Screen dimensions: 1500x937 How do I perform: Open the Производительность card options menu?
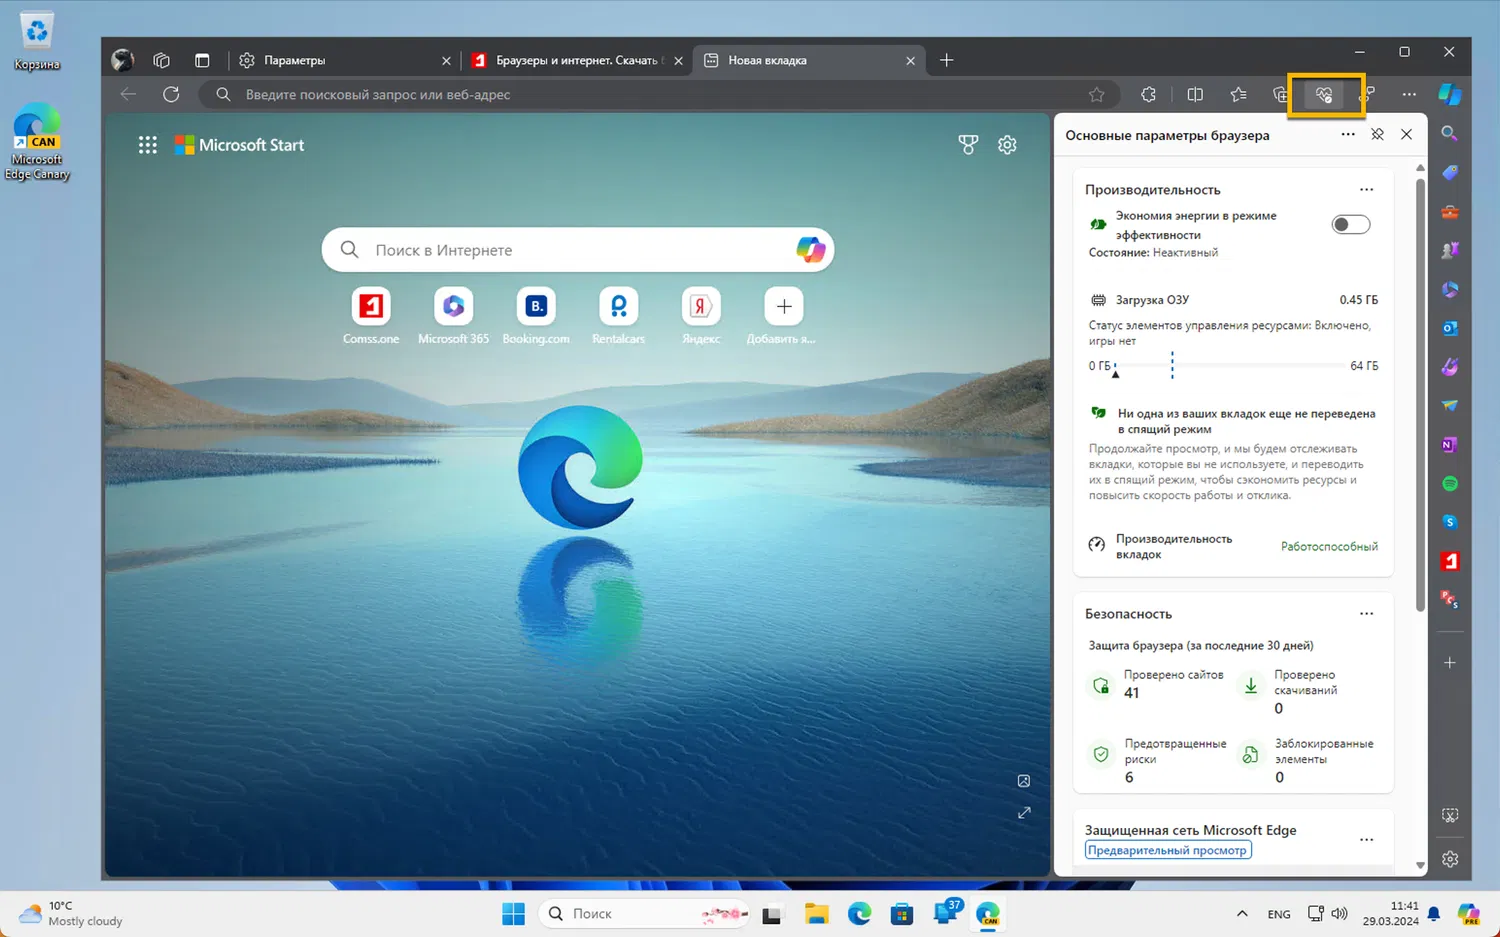click(1367, 190)
